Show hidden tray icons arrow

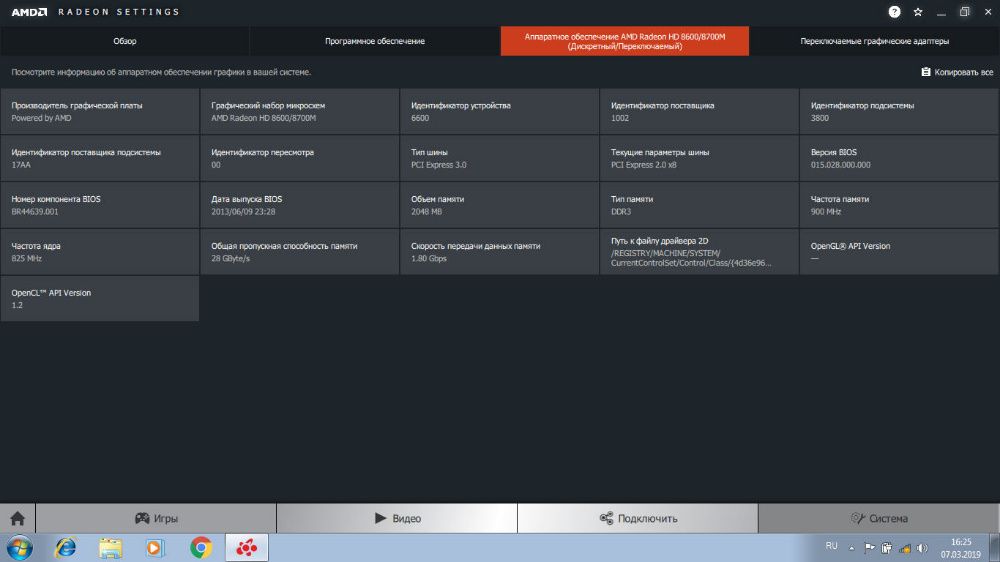(x=851, y=548)
